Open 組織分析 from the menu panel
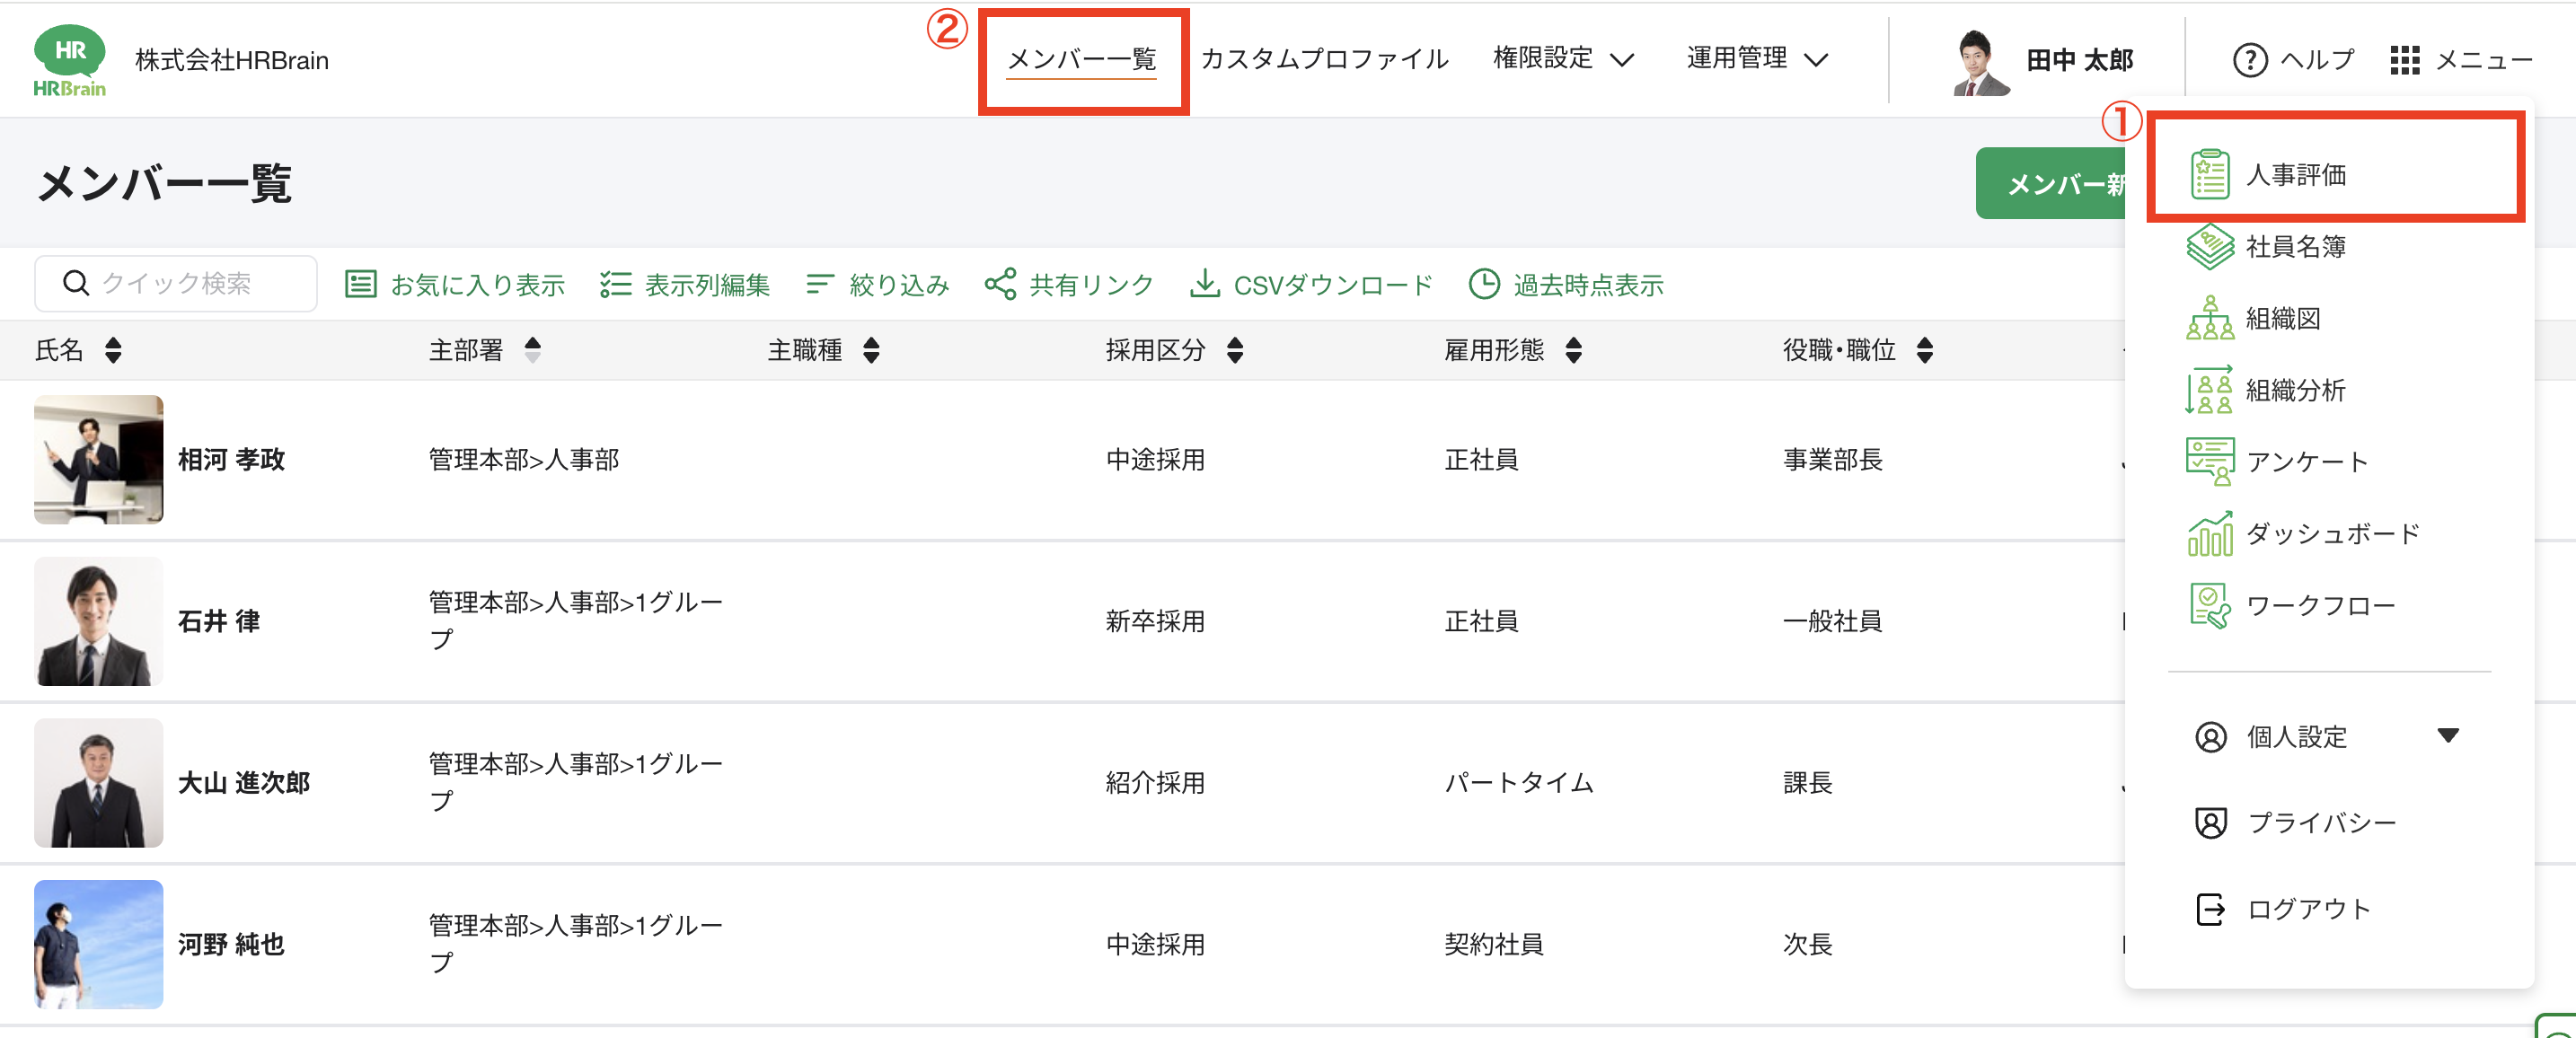This screenshot has width=2576, height=1038. [x=2266, y=390]
